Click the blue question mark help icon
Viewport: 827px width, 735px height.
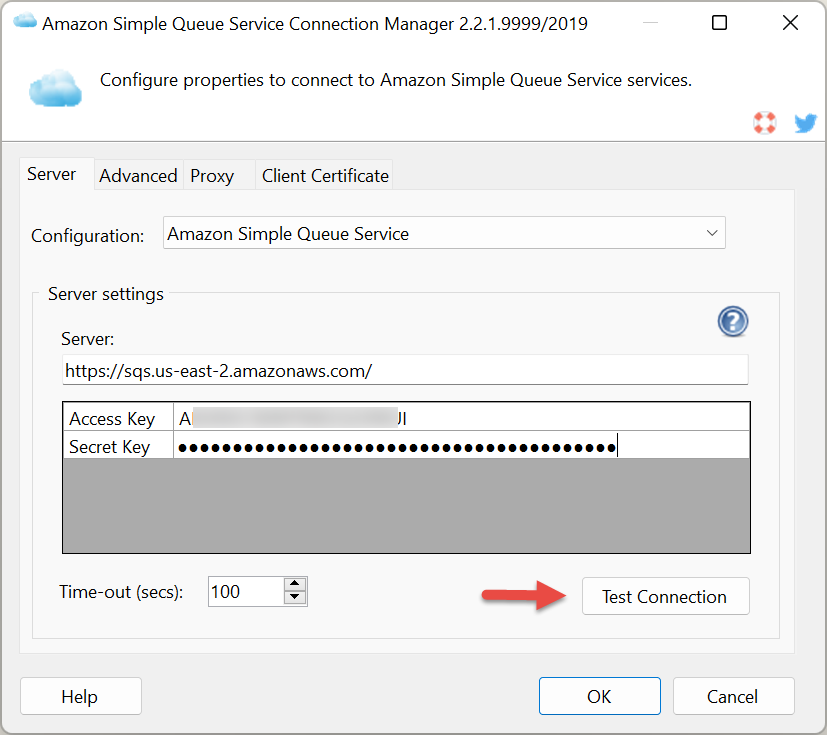coord(733,321)
